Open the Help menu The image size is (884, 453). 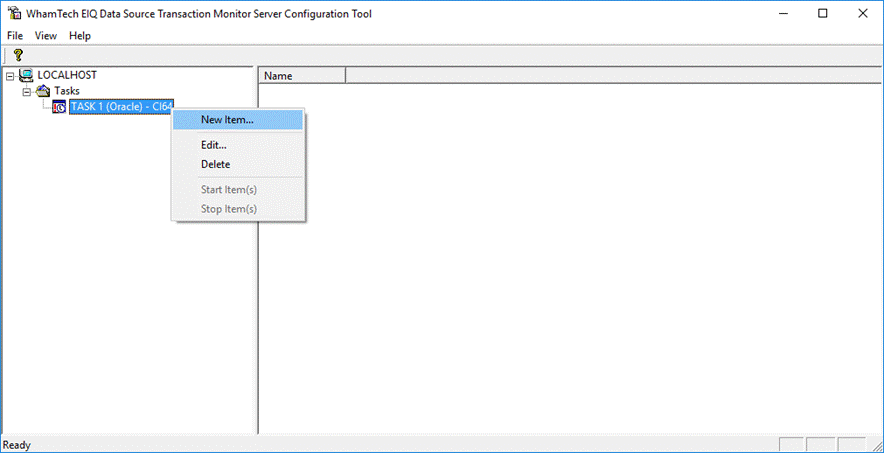click(x=80, y=35)
